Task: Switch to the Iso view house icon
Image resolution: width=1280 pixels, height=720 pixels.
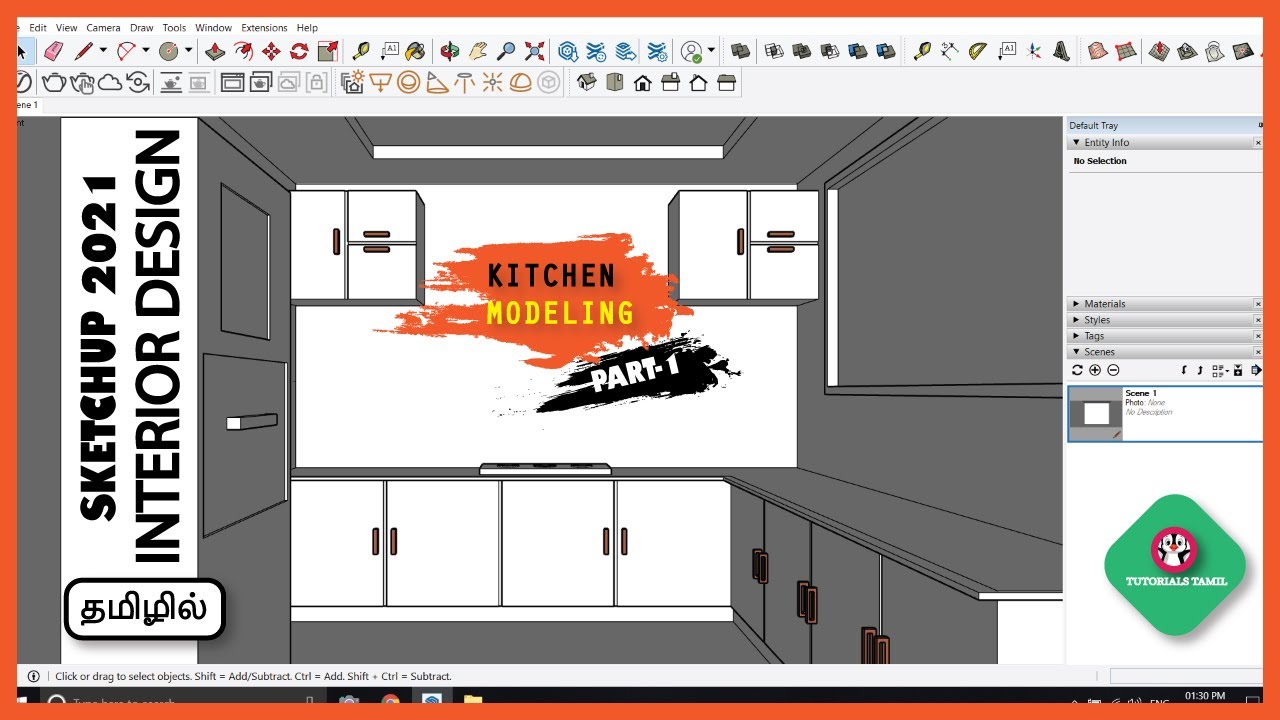Action: coord(587,83)
